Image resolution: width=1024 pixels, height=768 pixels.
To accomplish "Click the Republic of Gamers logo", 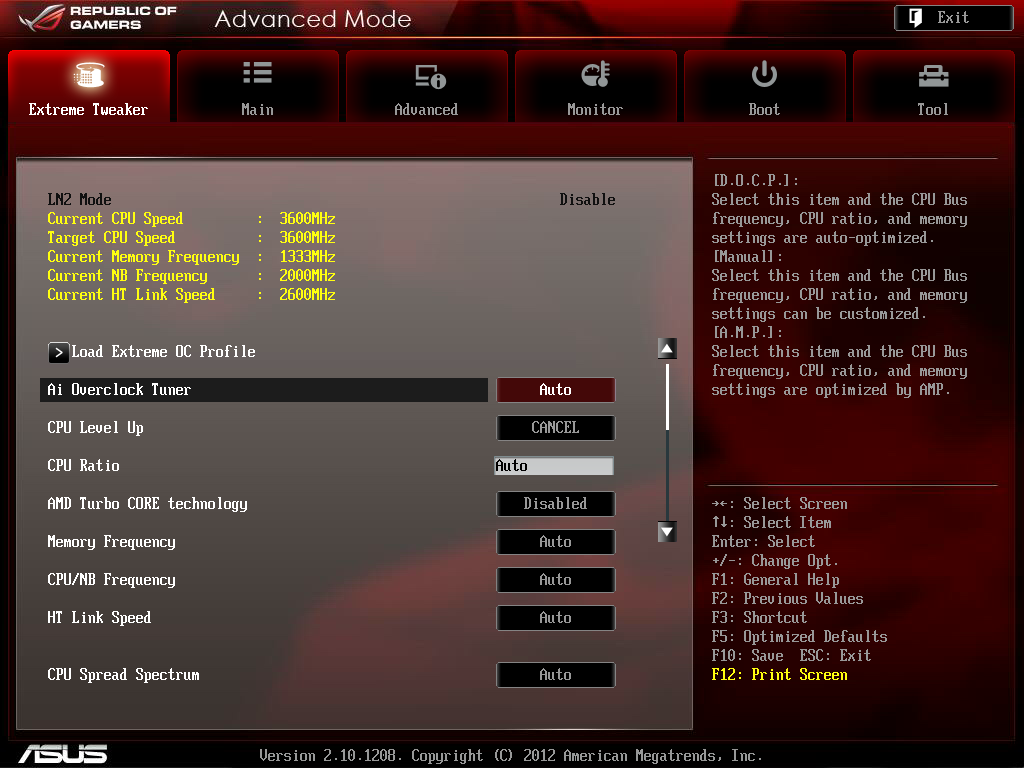I will pos(98,18).
